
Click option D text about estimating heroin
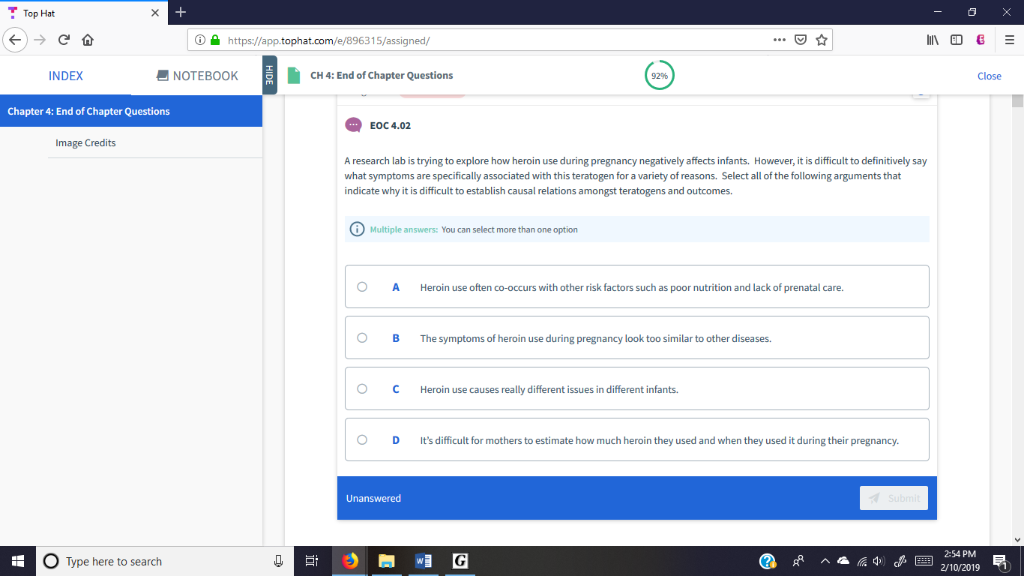(x=659, y=440)
